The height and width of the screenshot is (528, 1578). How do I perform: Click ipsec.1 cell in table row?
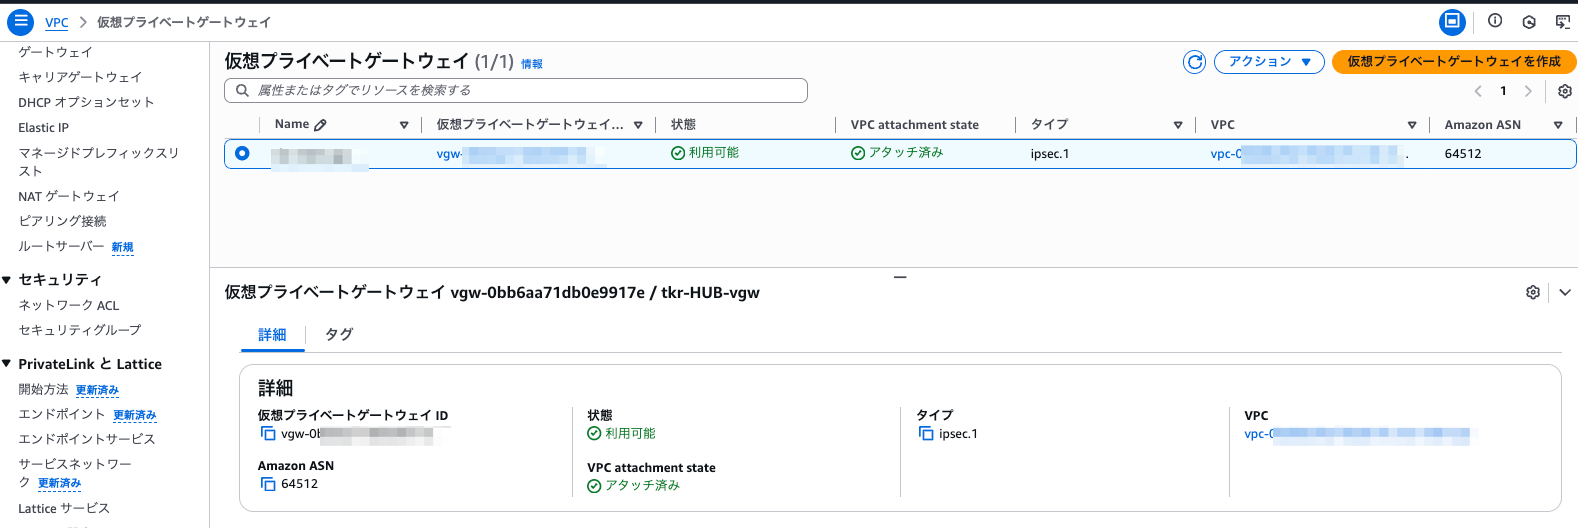point(1049,154)
